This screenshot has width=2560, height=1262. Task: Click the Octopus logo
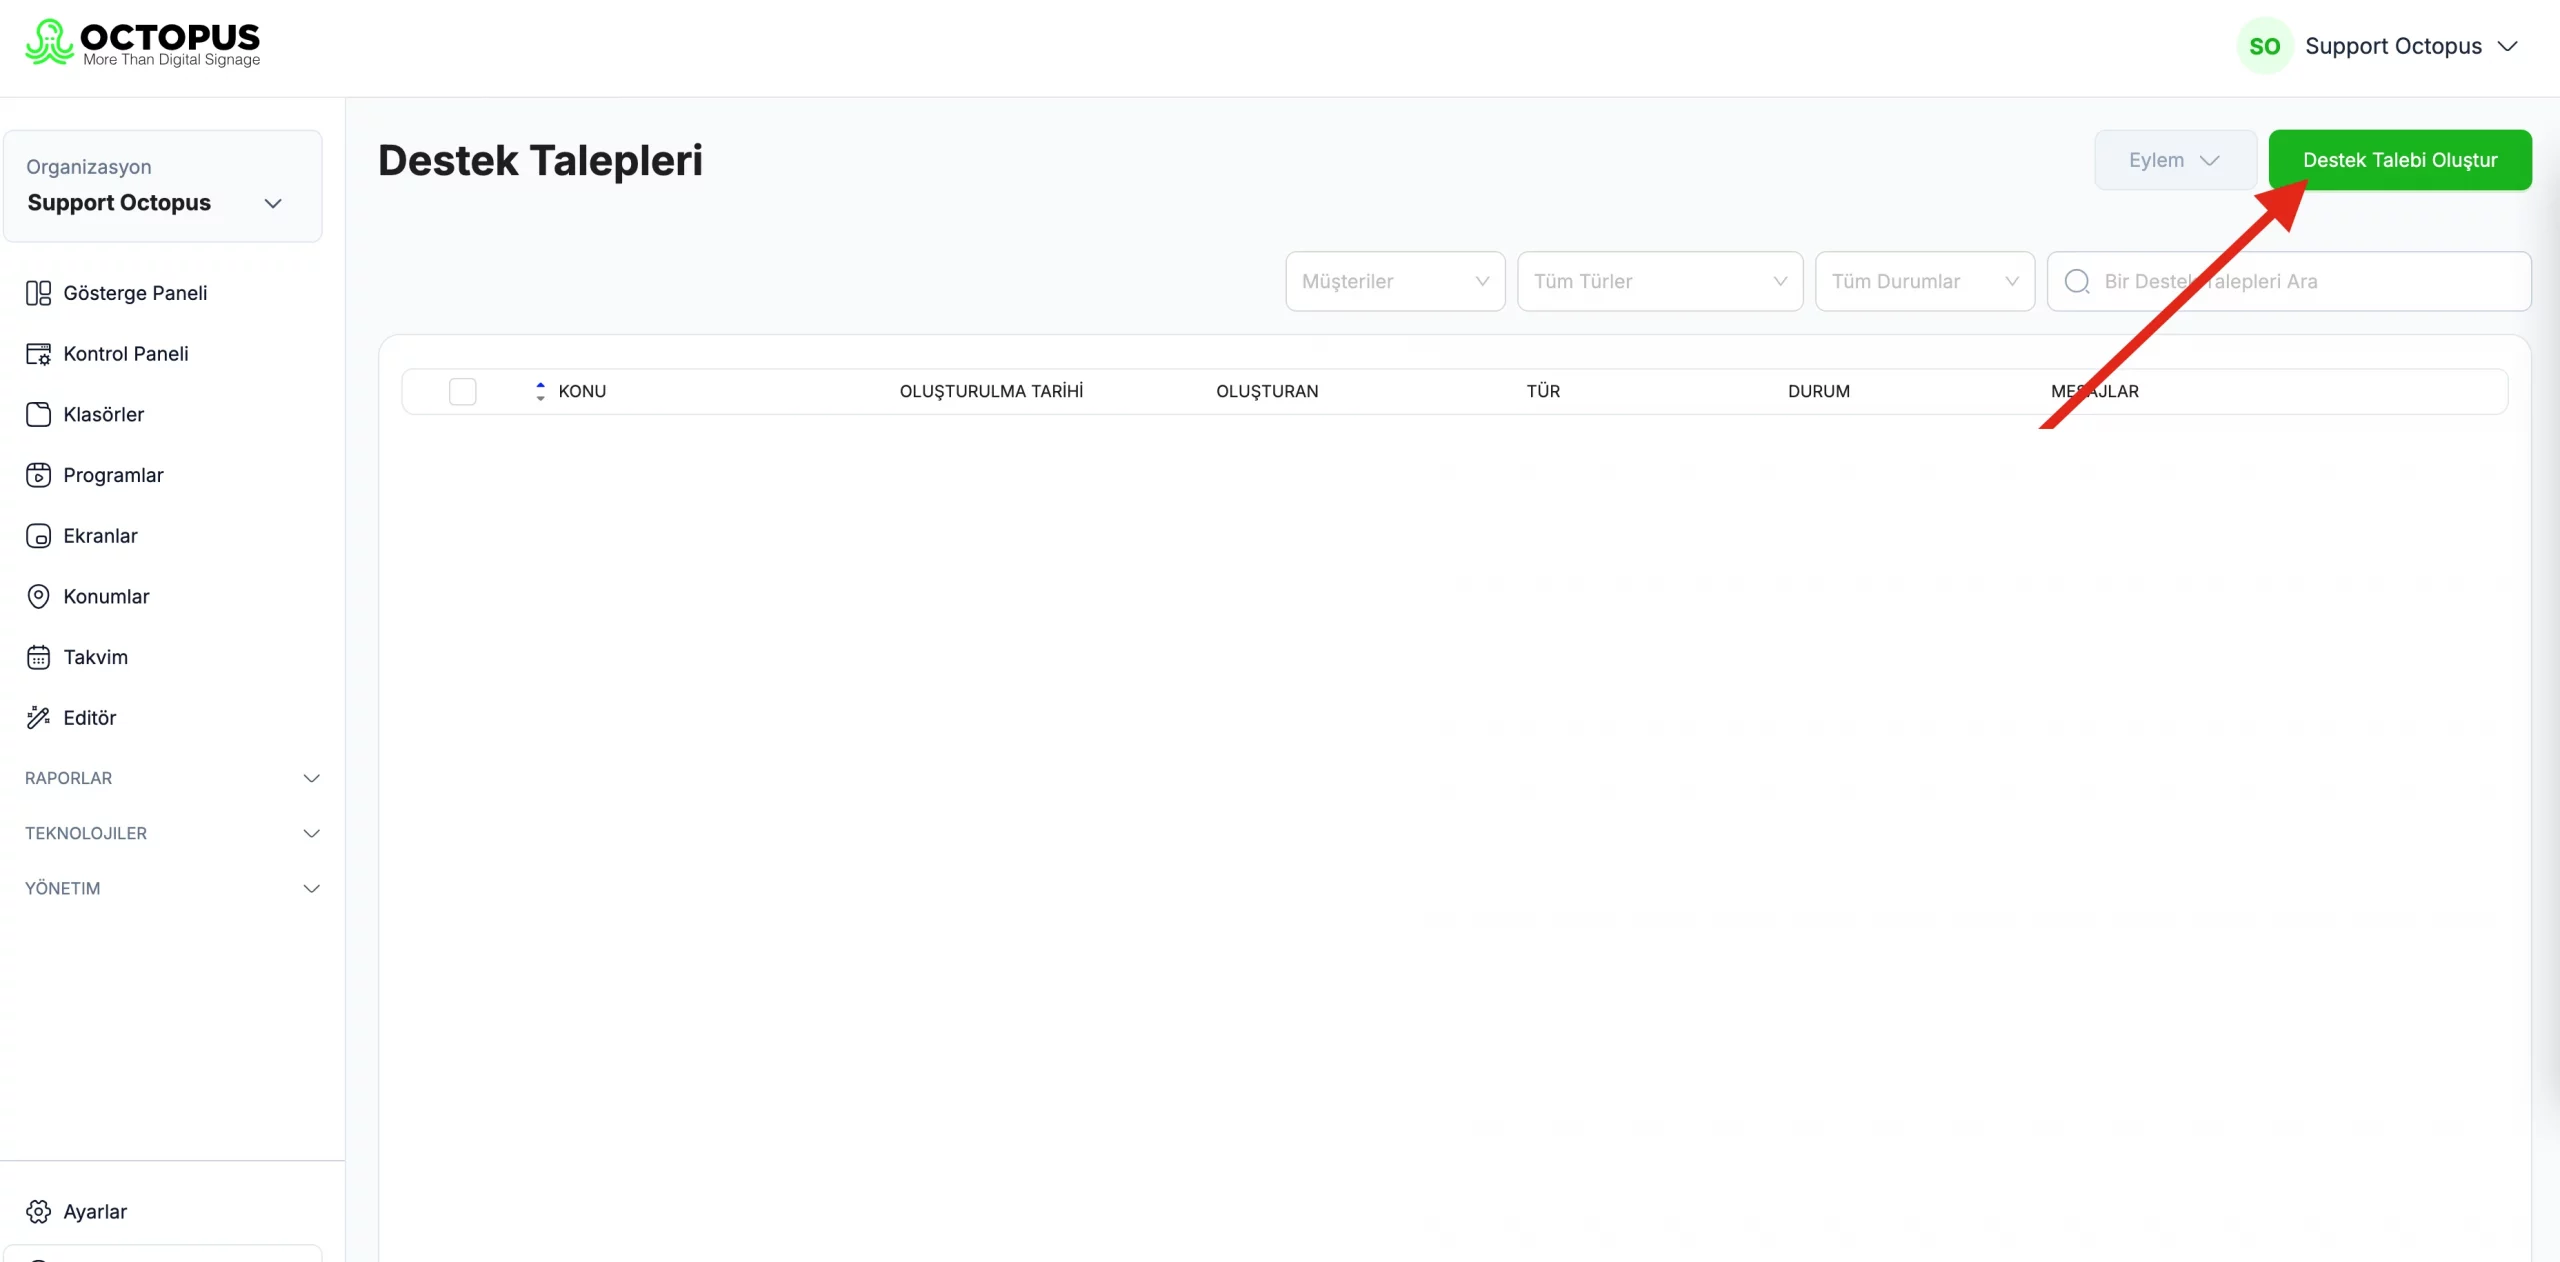coord(142,44)
